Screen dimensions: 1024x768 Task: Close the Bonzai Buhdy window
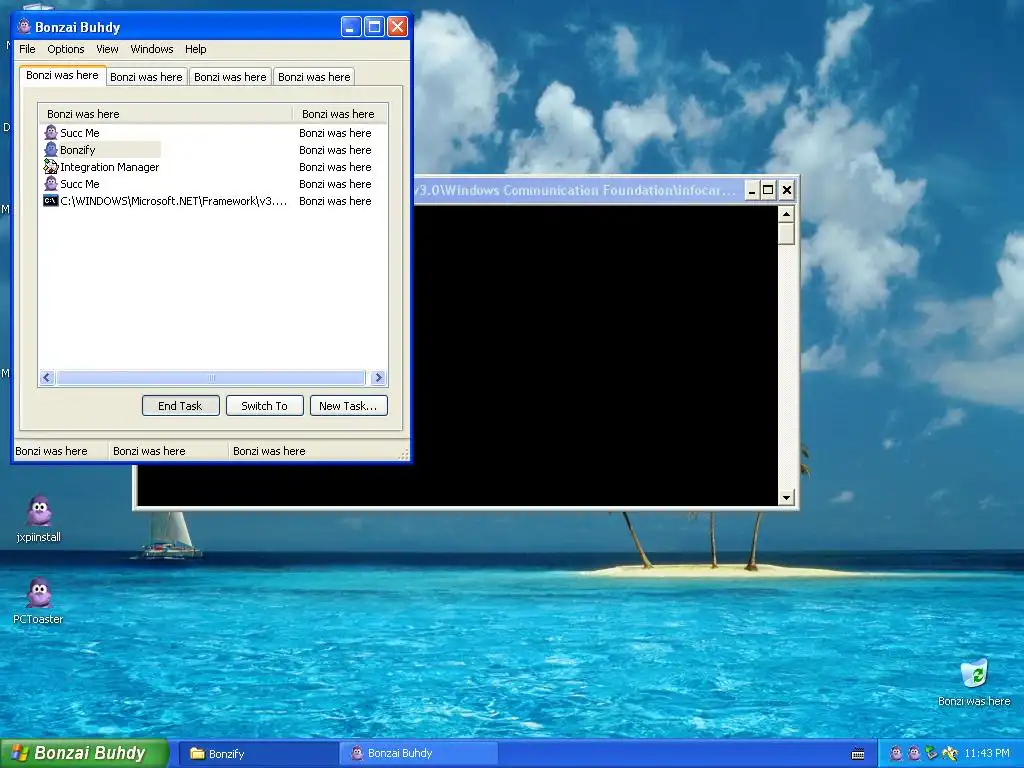tap(398, 27)
